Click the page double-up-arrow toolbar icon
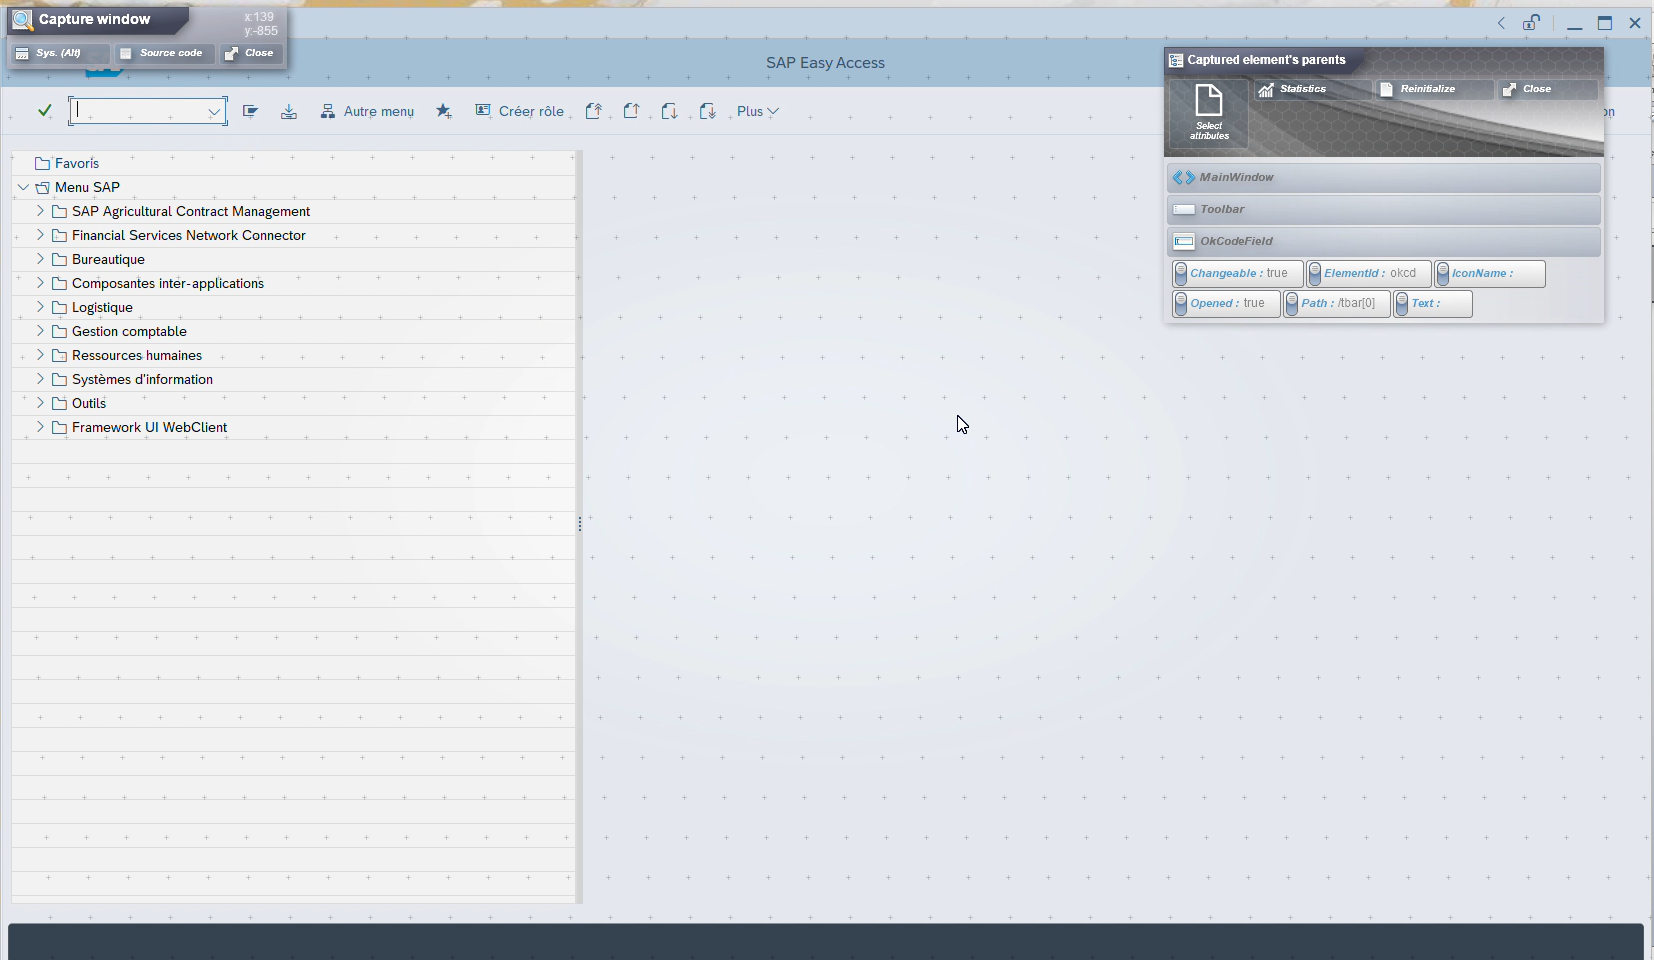The height and width of the screenshot is (960, 1654). tap(593, 111)
